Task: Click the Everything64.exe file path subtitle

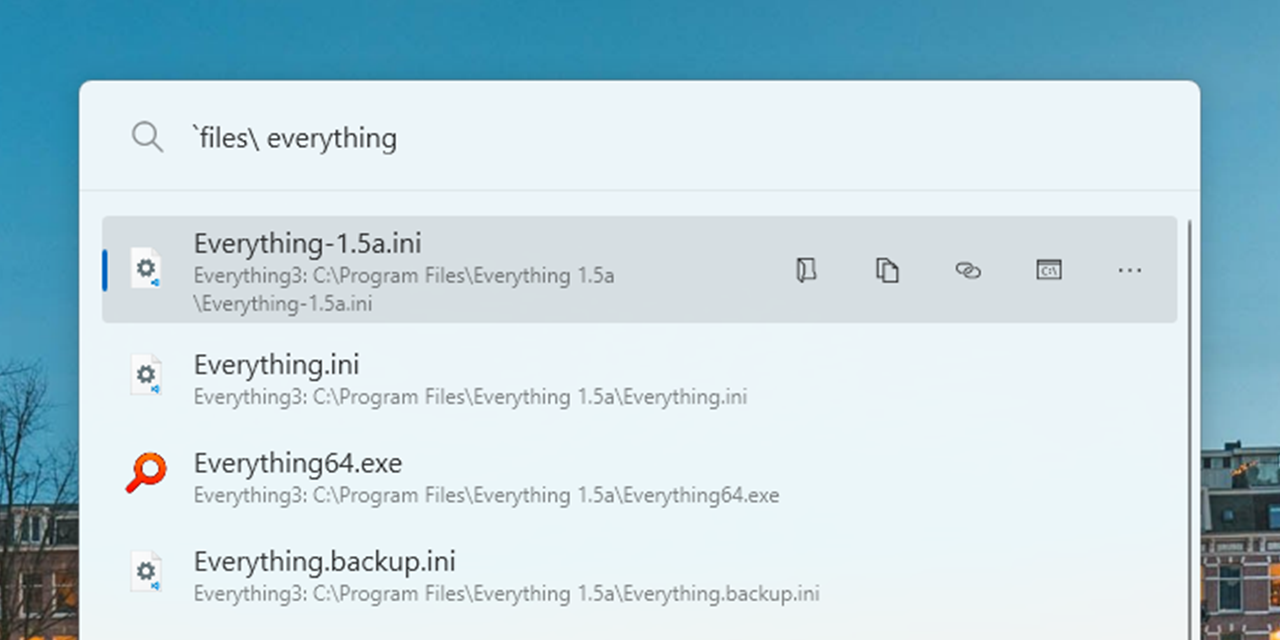Action: click(x=486, y=495)
